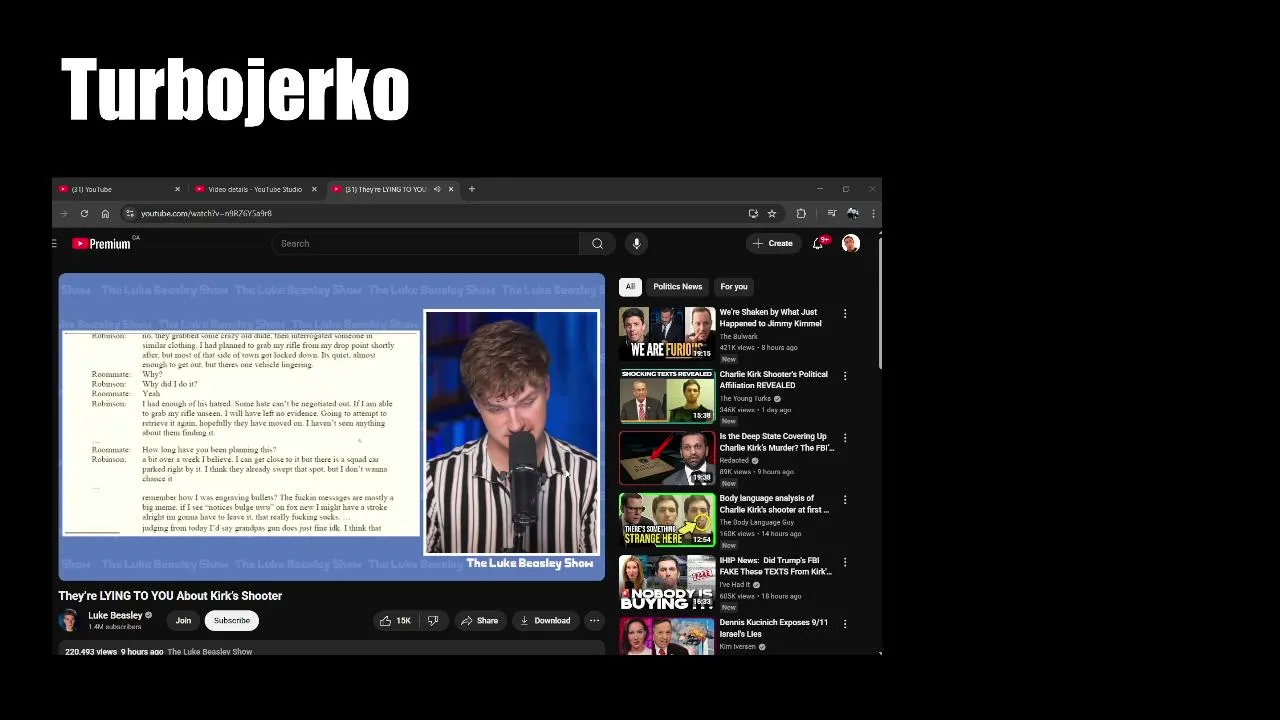The image size is (1280, 720).
Task: Open Charlie Kirk Shooter's Political Affiliation video title
Action: tap(774, 380)
